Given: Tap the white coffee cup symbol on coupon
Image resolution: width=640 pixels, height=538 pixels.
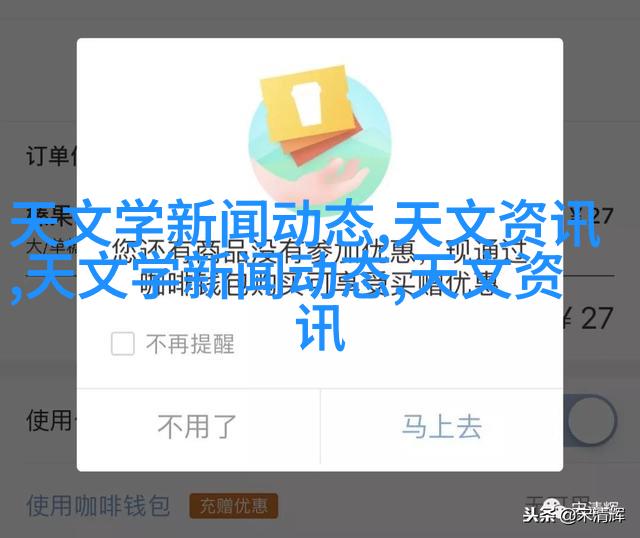Looking at the screenshot, I should pos(305,102).
